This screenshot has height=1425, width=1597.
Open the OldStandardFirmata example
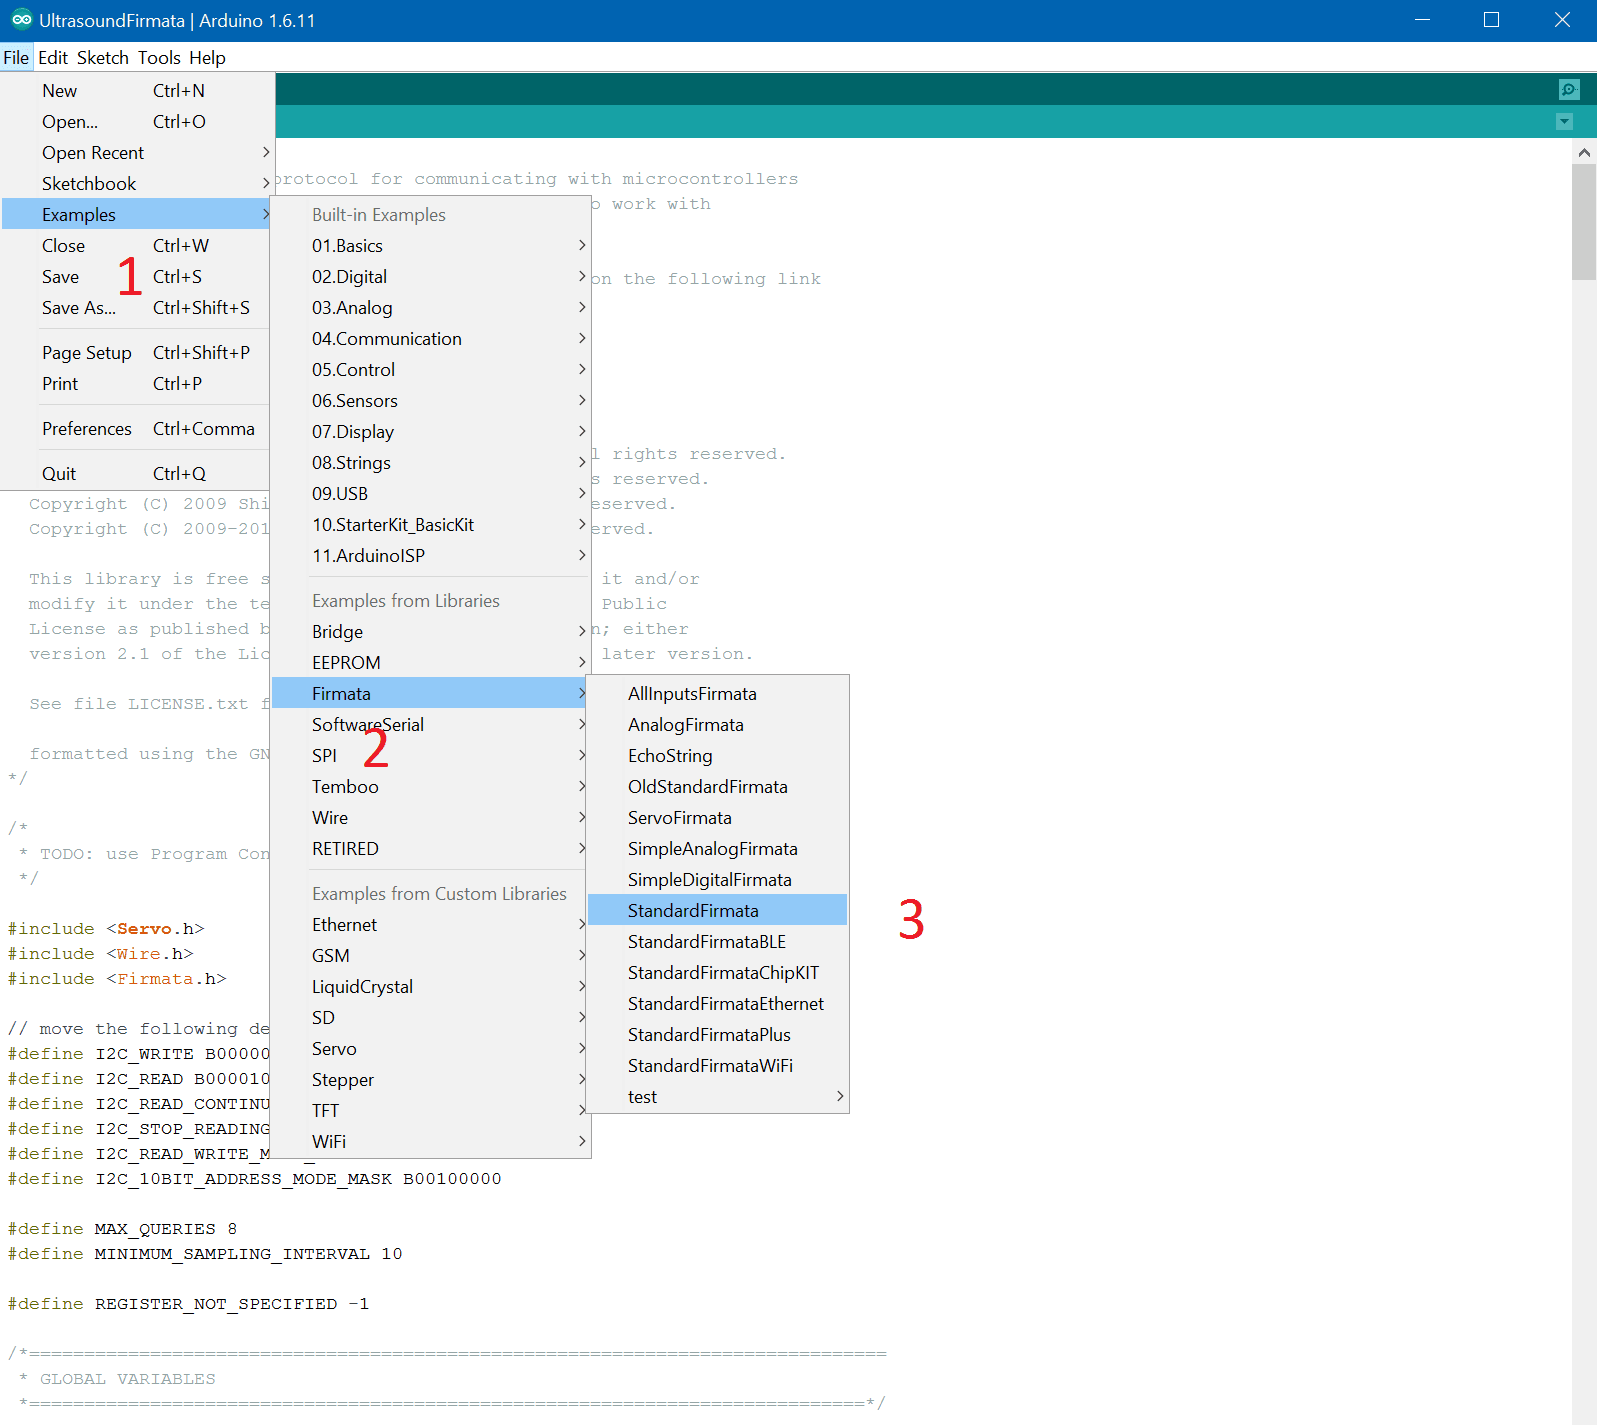coord(717,787)
